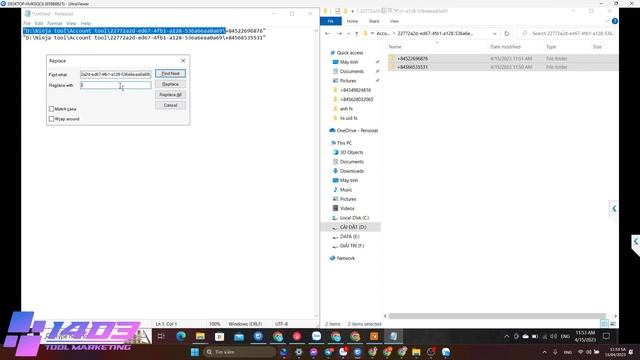Open Notepad Help menu
This screenshot has height=360, width=640.
pyautogui.click(x=85, y=23)
